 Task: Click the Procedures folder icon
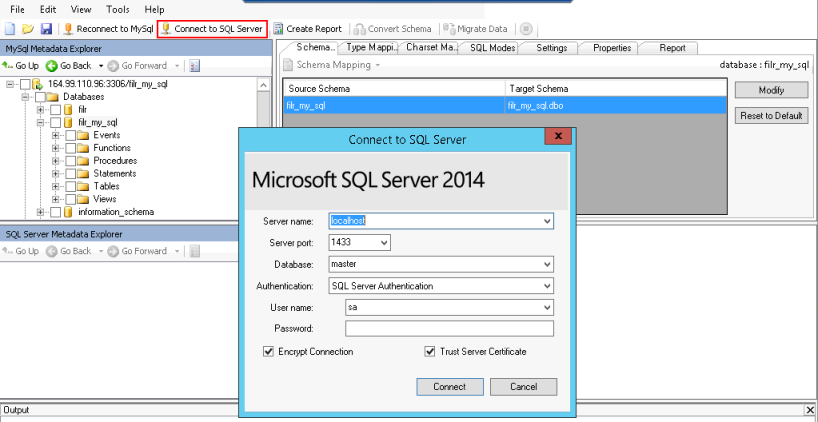point(83,161)
